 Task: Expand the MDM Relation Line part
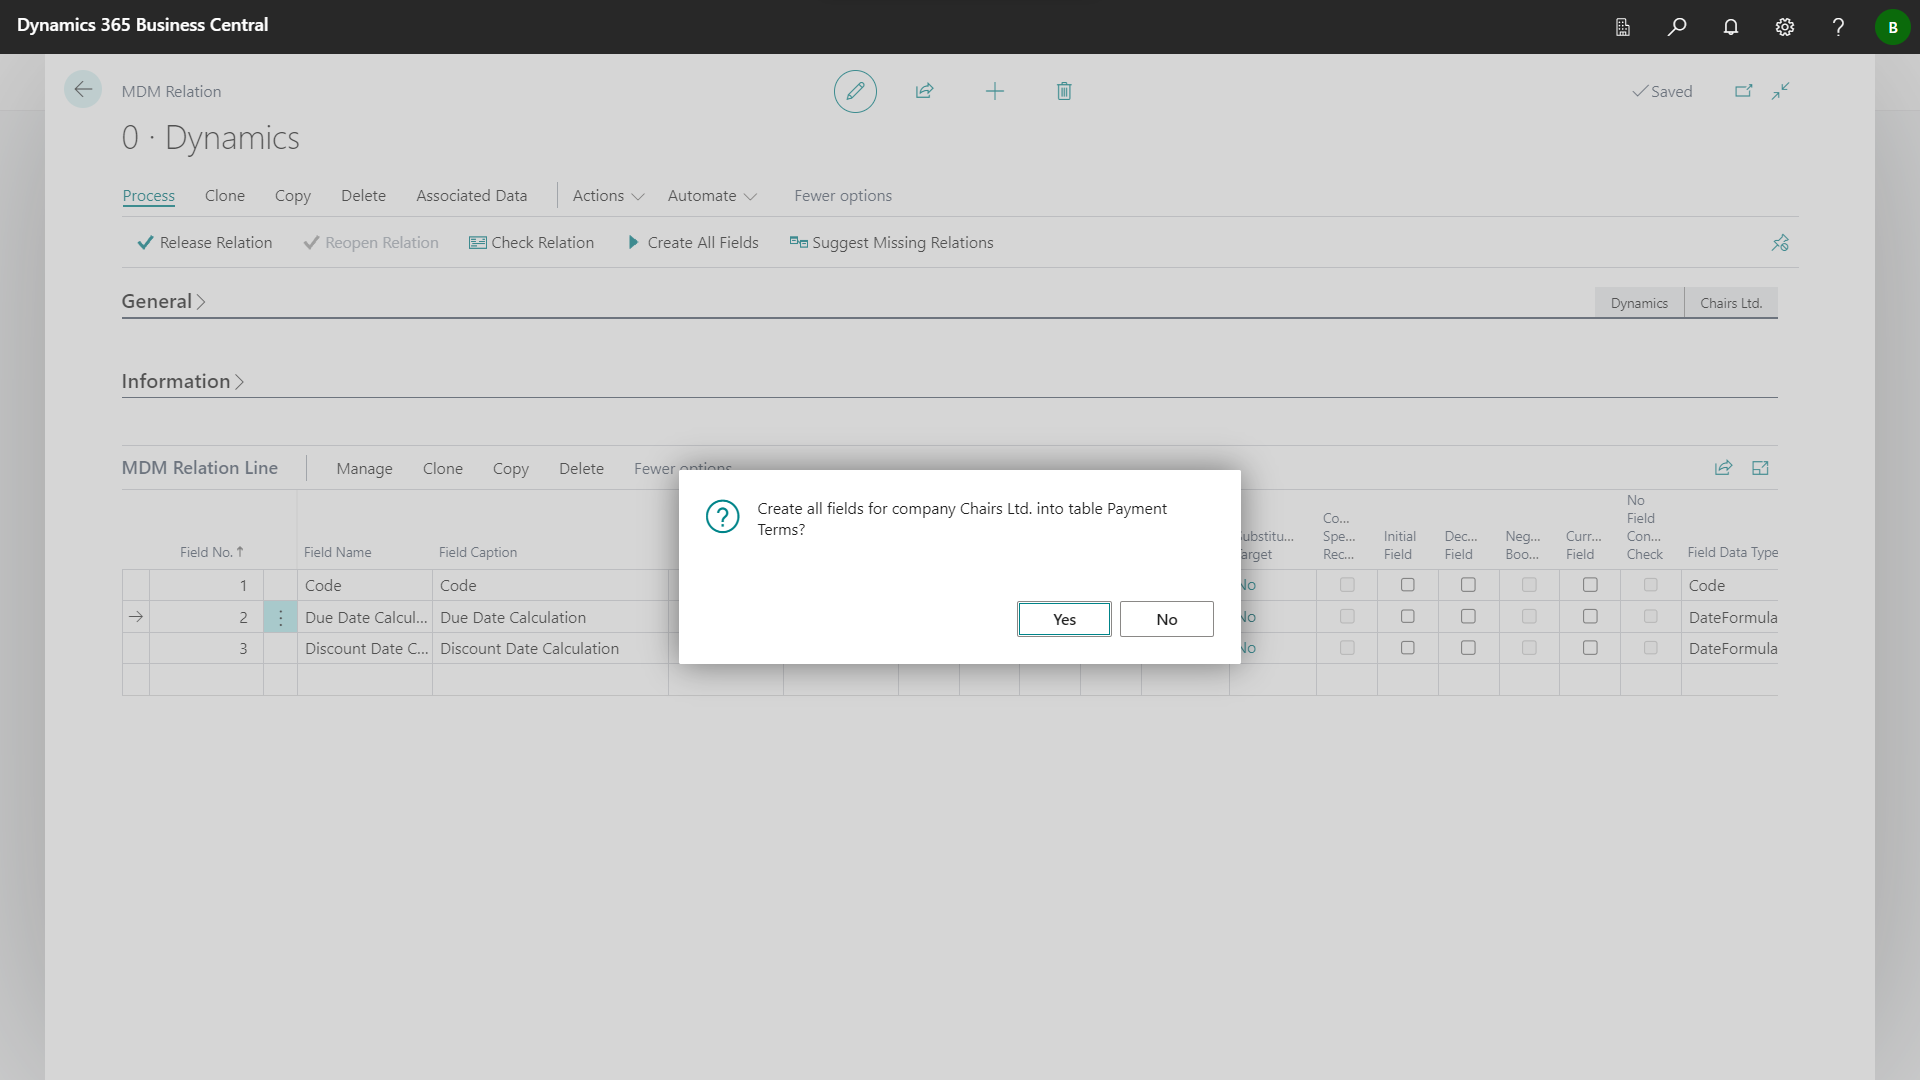pyautogui.click(x=1761, y=468)
